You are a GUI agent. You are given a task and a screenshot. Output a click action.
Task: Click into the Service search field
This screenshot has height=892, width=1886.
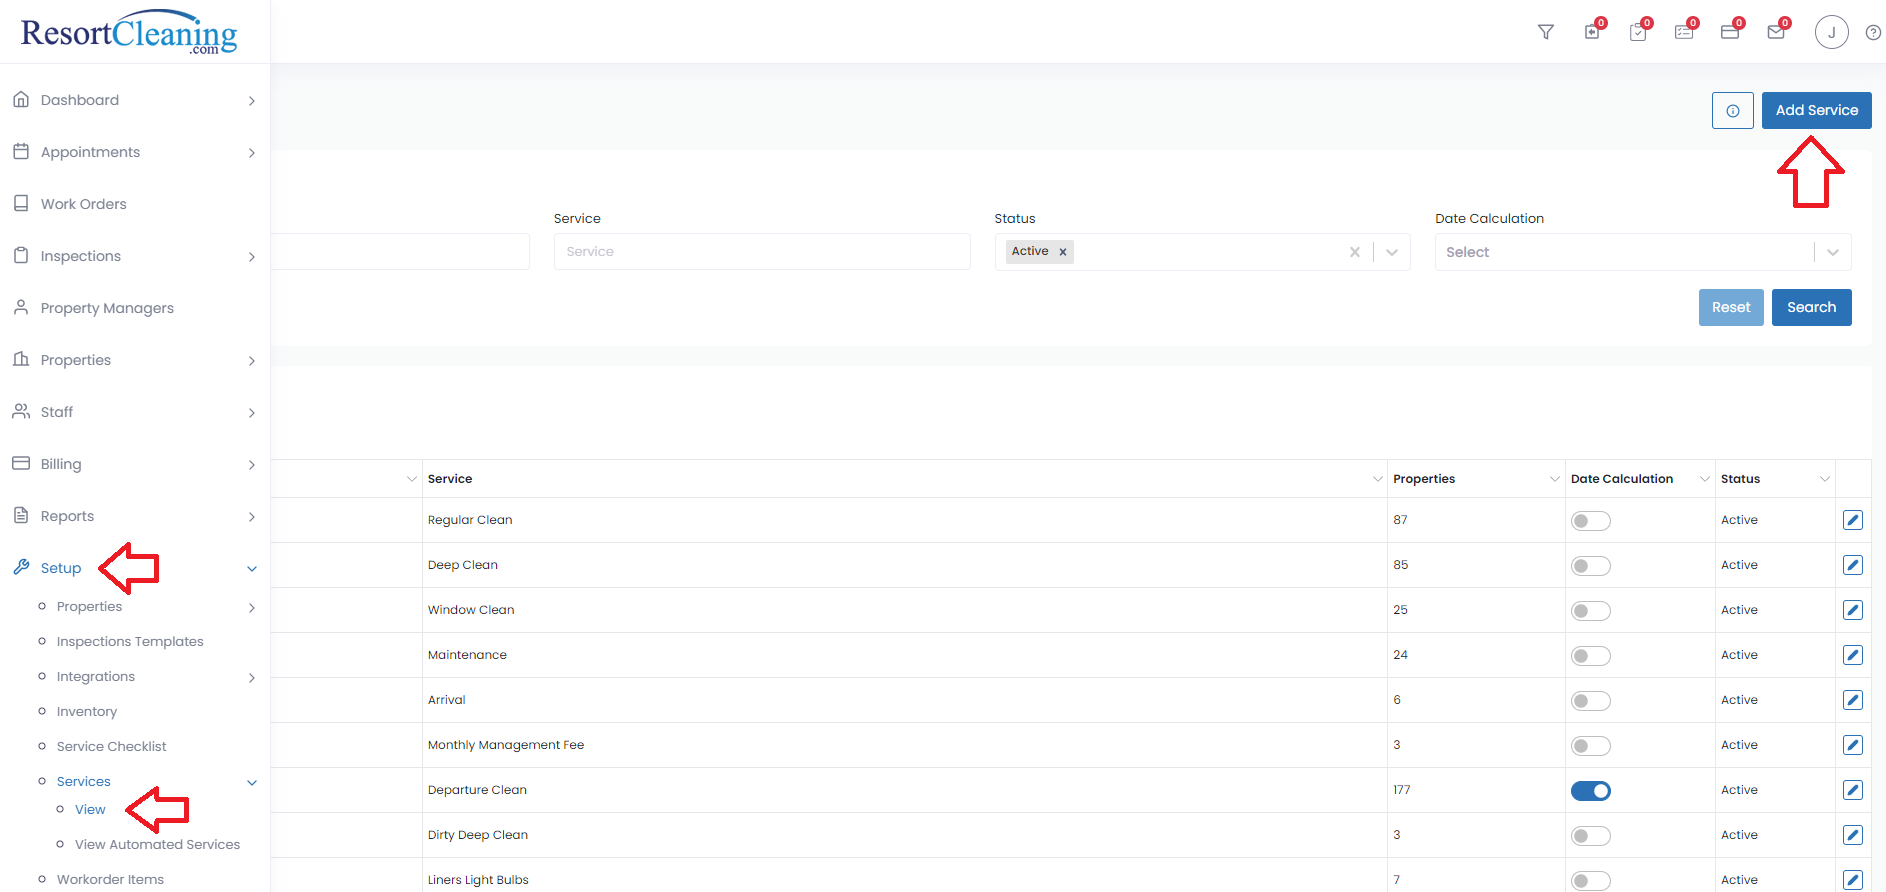[x=761, y=252]
